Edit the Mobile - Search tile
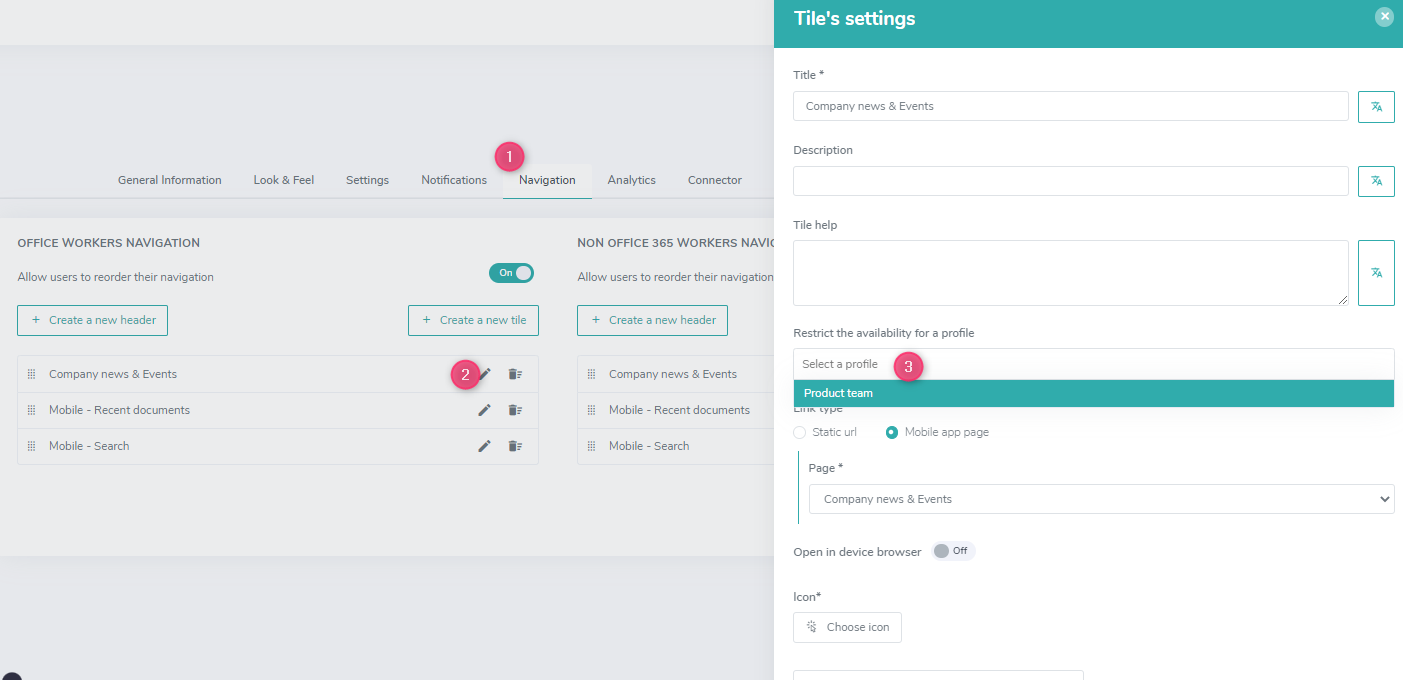The height and width of the screenshot is (680, 1403). pos(485,446)
